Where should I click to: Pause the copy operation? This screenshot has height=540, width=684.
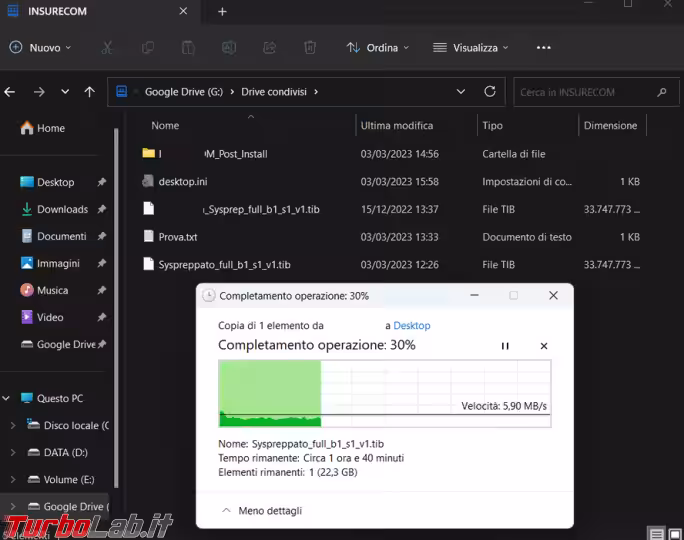point(505,346)
